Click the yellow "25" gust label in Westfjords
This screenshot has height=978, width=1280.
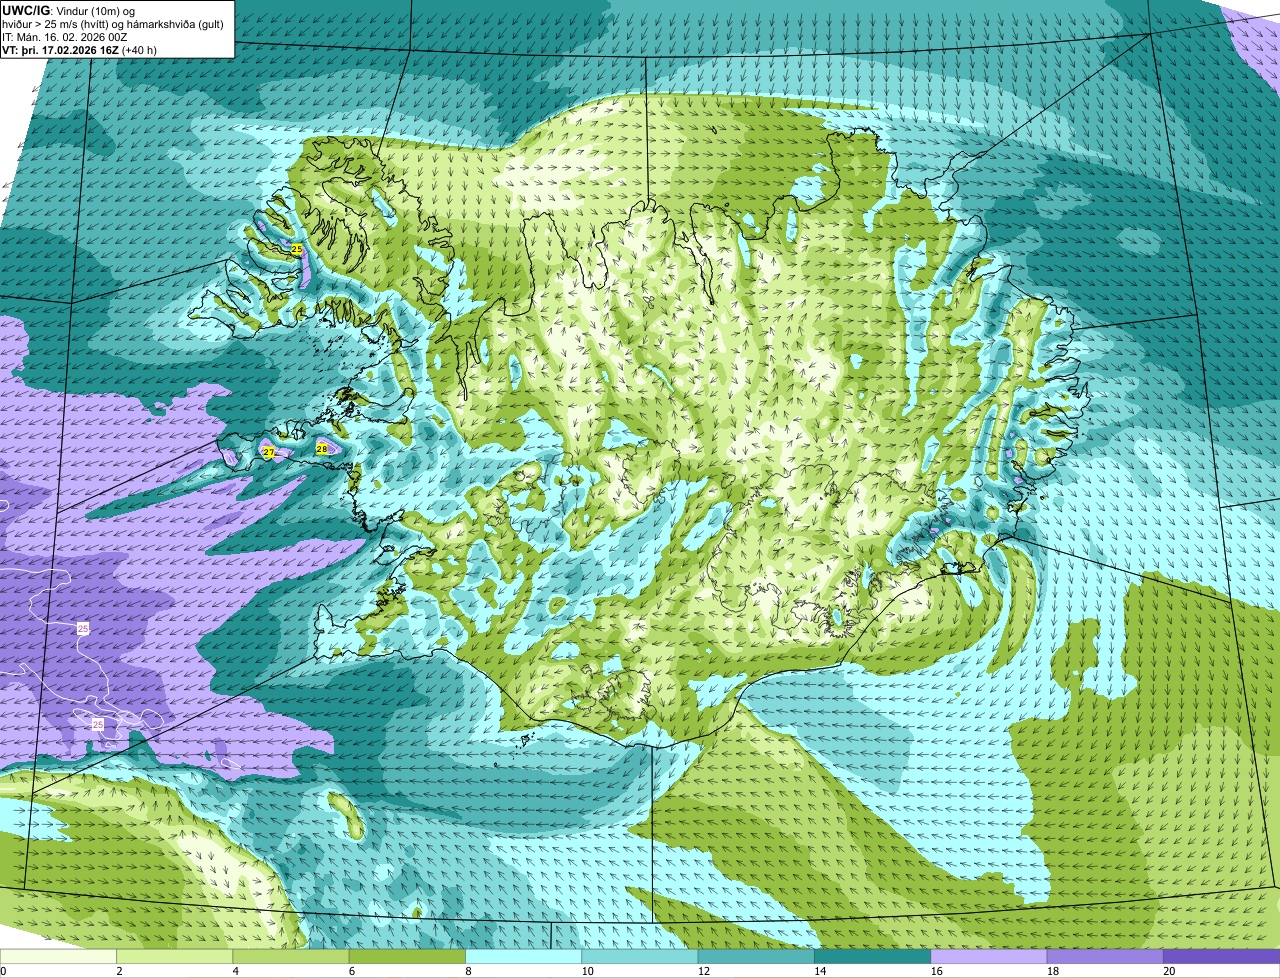pyautogui.click(x=297, y=248)
